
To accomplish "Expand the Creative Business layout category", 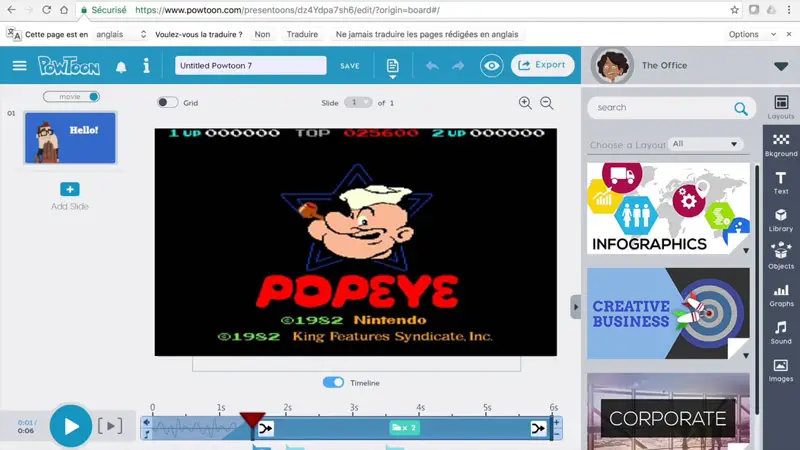I will coord(746,356).
